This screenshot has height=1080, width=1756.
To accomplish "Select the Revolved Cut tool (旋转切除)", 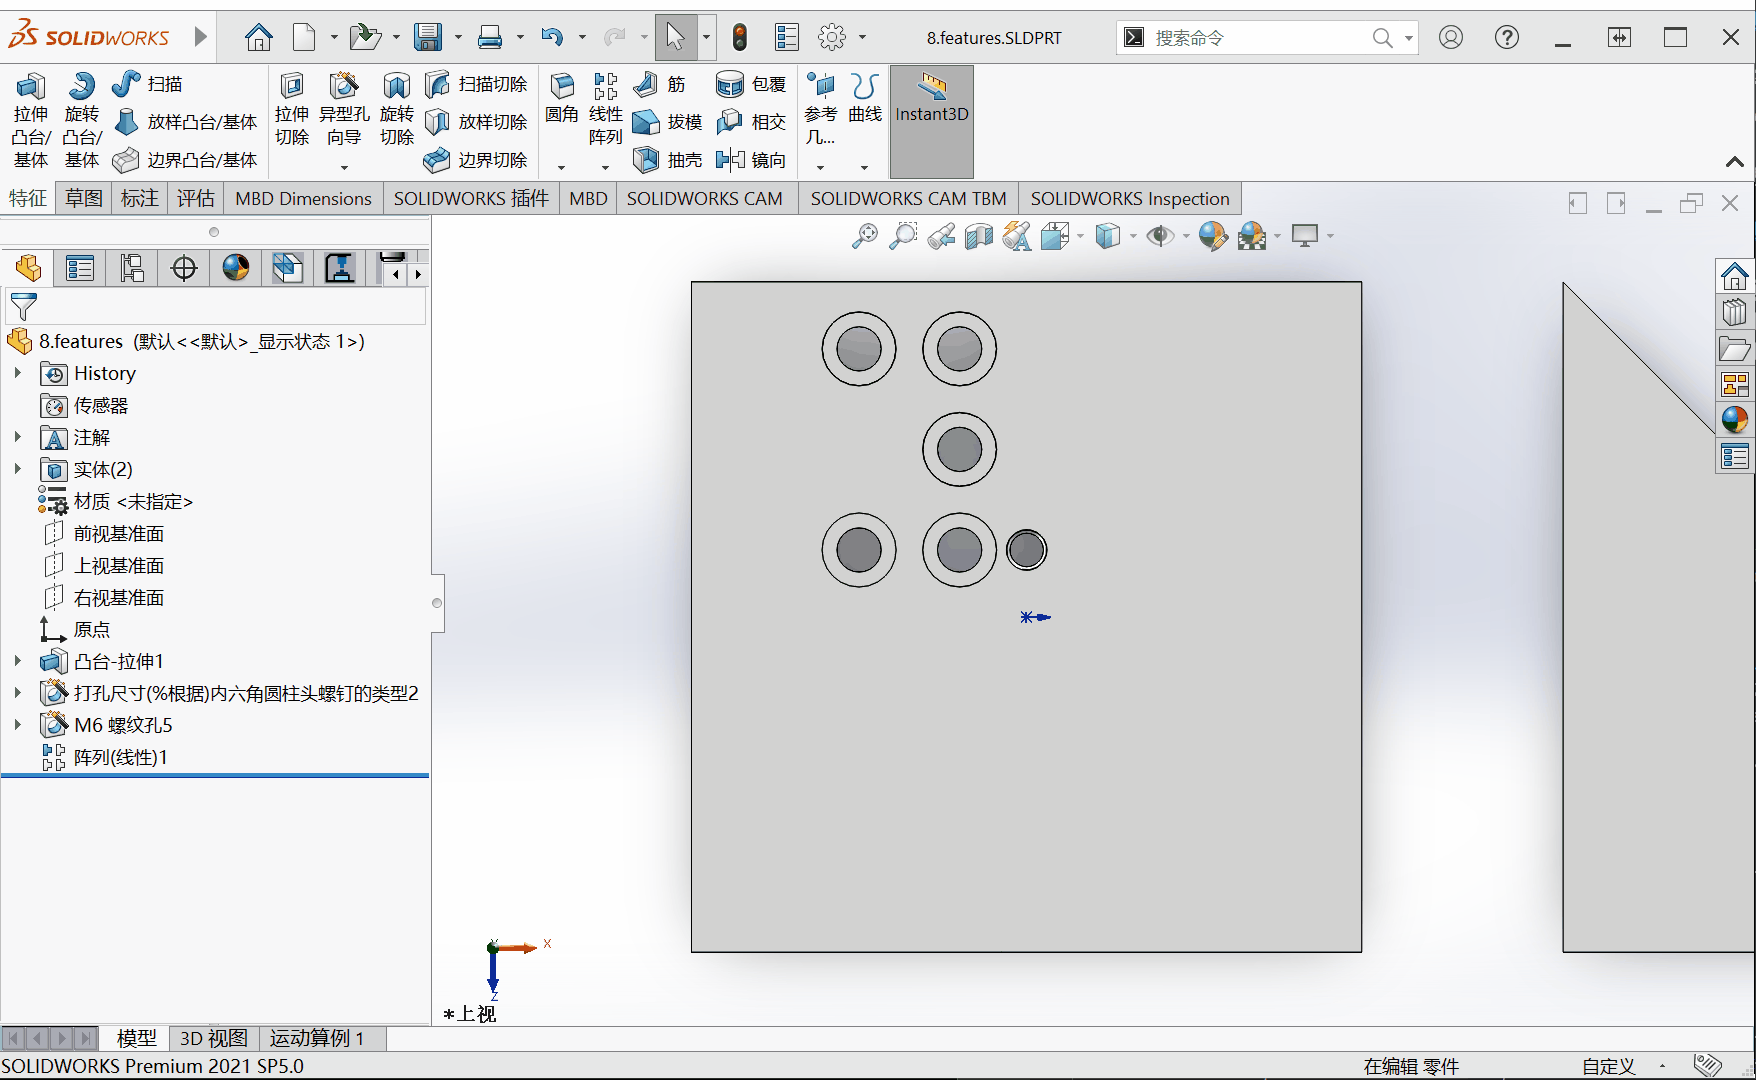I will 397,110.
